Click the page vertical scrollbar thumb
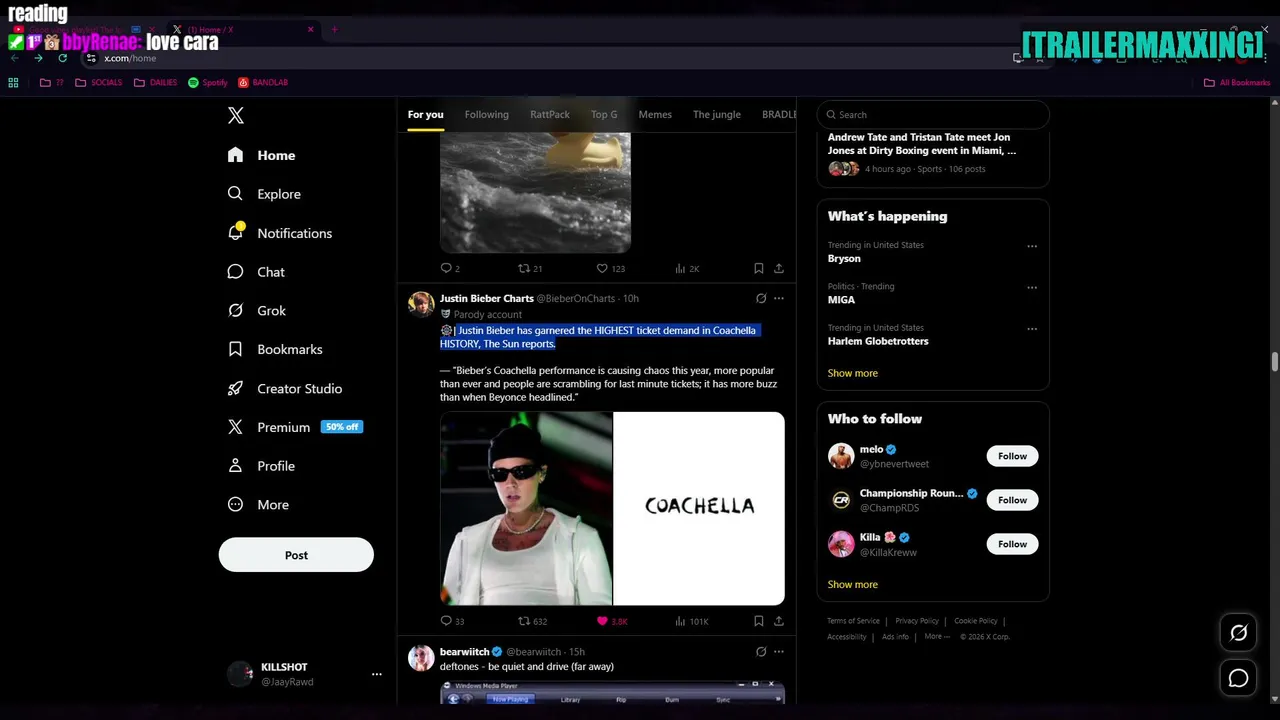The image size is (1280, 720). click(x=1274, y=362)
